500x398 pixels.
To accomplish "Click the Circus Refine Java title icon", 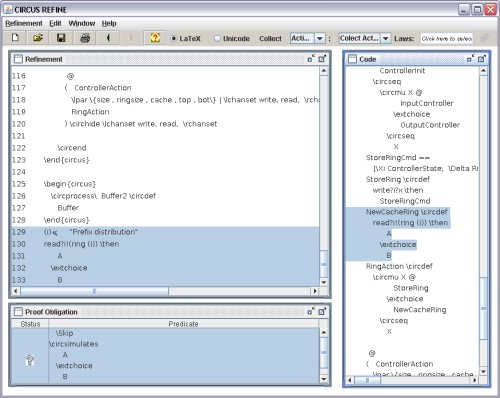I will [8, 9].
